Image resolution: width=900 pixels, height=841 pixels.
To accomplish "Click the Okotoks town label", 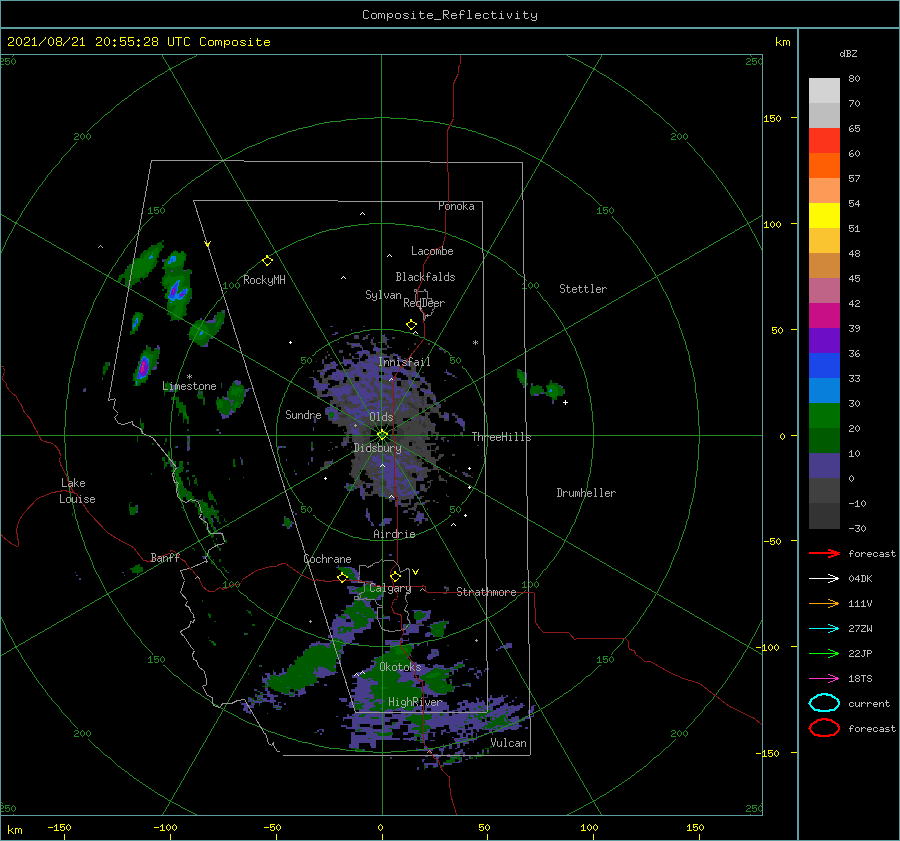I will (x=400, y=667).
